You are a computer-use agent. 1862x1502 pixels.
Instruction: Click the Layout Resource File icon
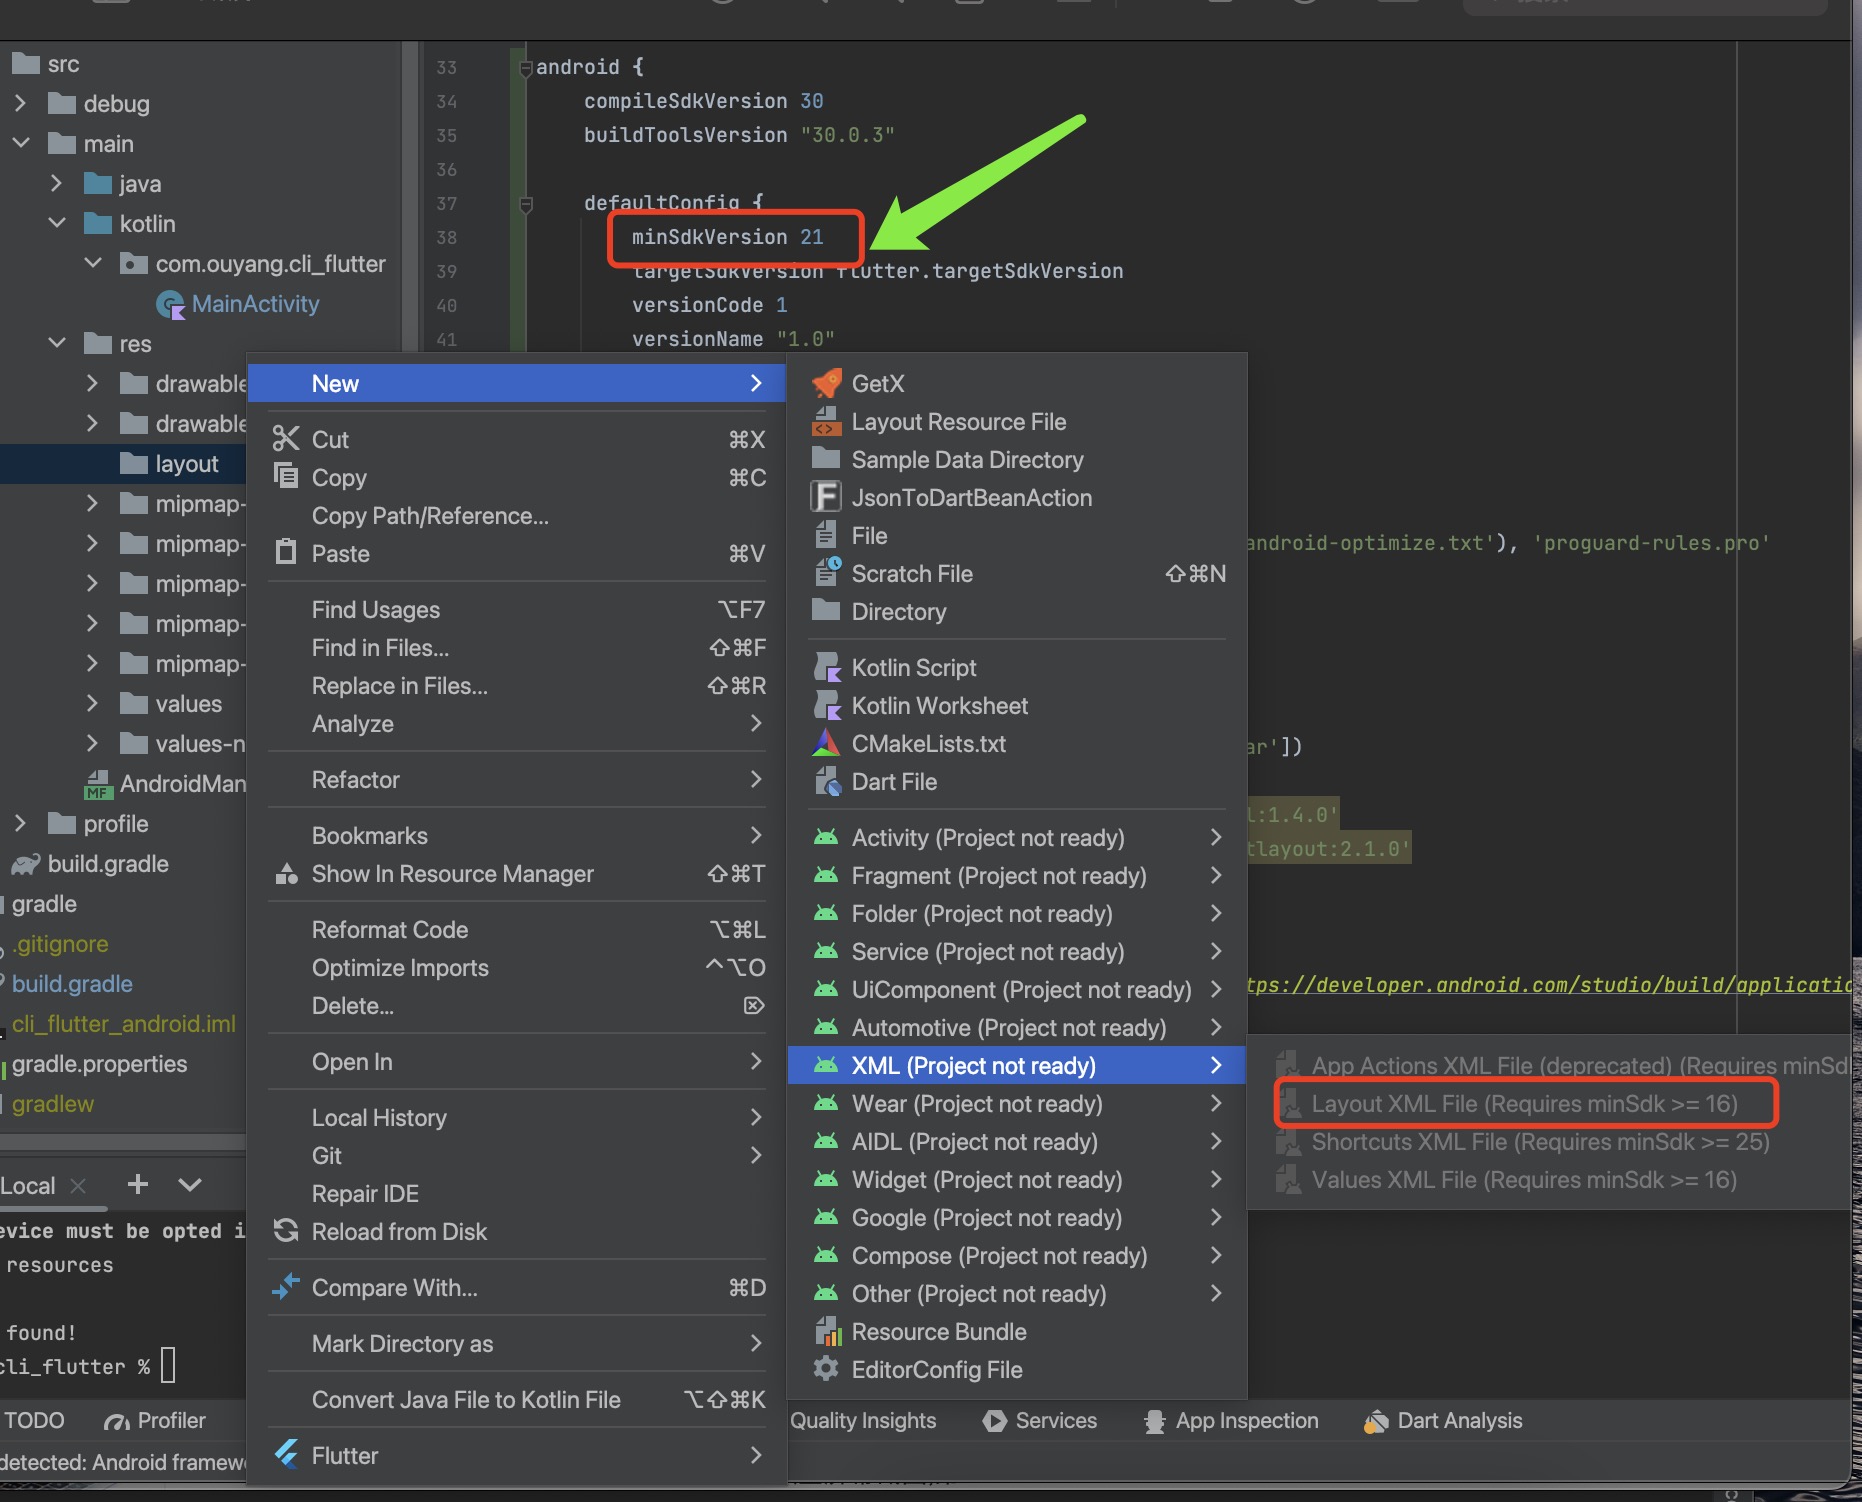pyautogui.click(x=826, y=421)
